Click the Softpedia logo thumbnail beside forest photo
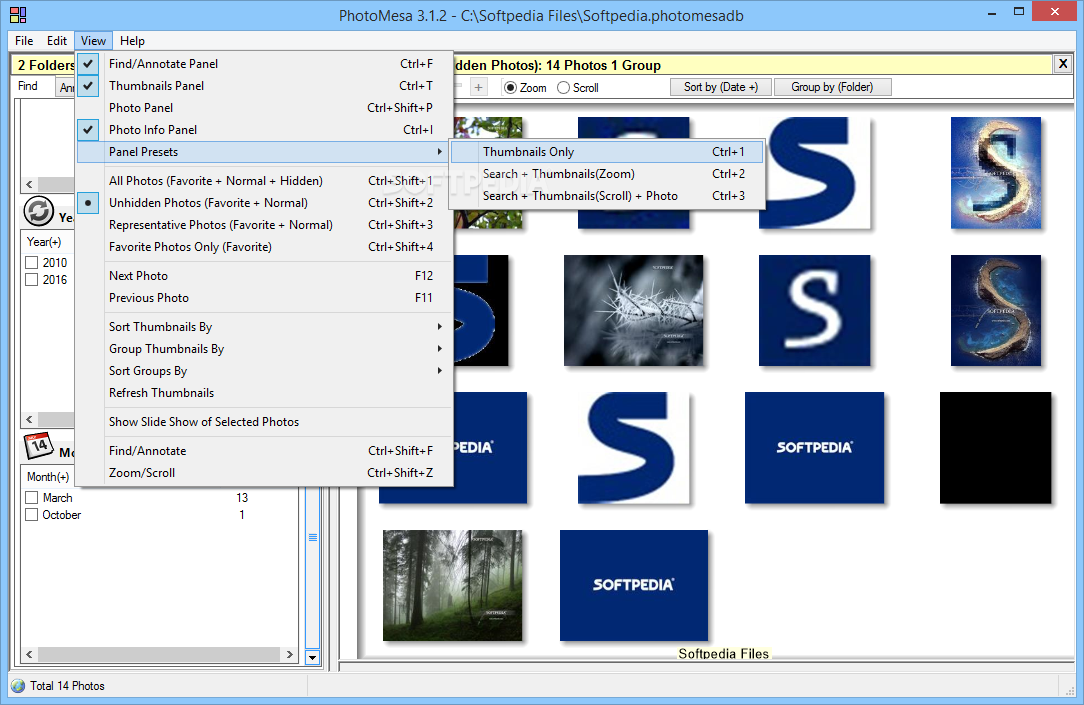 coord(634,585)
